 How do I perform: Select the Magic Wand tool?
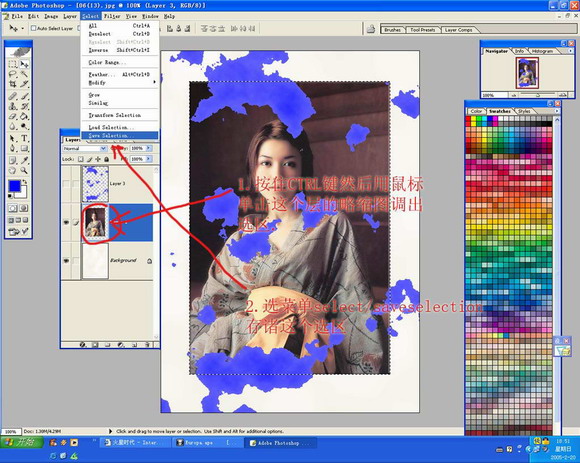(24, 74)
